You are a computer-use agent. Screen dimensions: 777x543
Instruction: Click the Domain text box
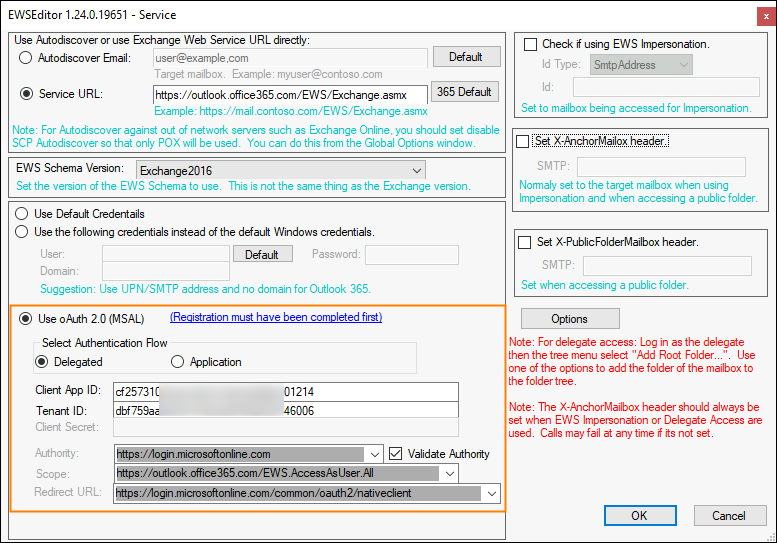point(166,272)
